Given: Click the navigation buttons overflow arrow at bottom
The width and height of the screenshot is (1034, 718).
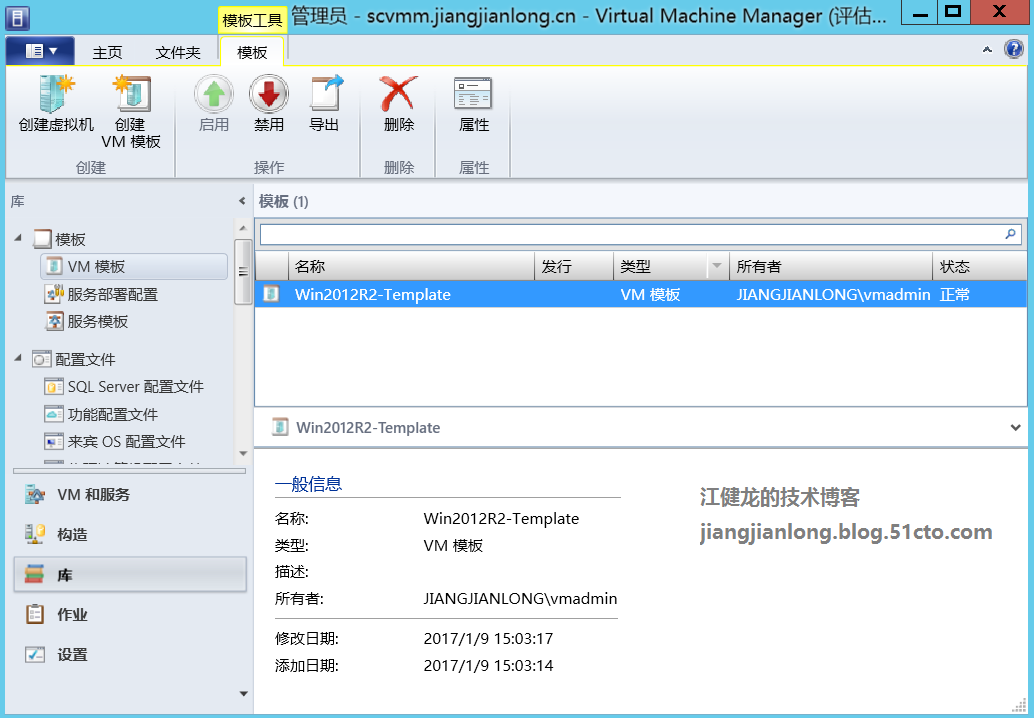Looking at the screenshot, I should tap(243, 694).
